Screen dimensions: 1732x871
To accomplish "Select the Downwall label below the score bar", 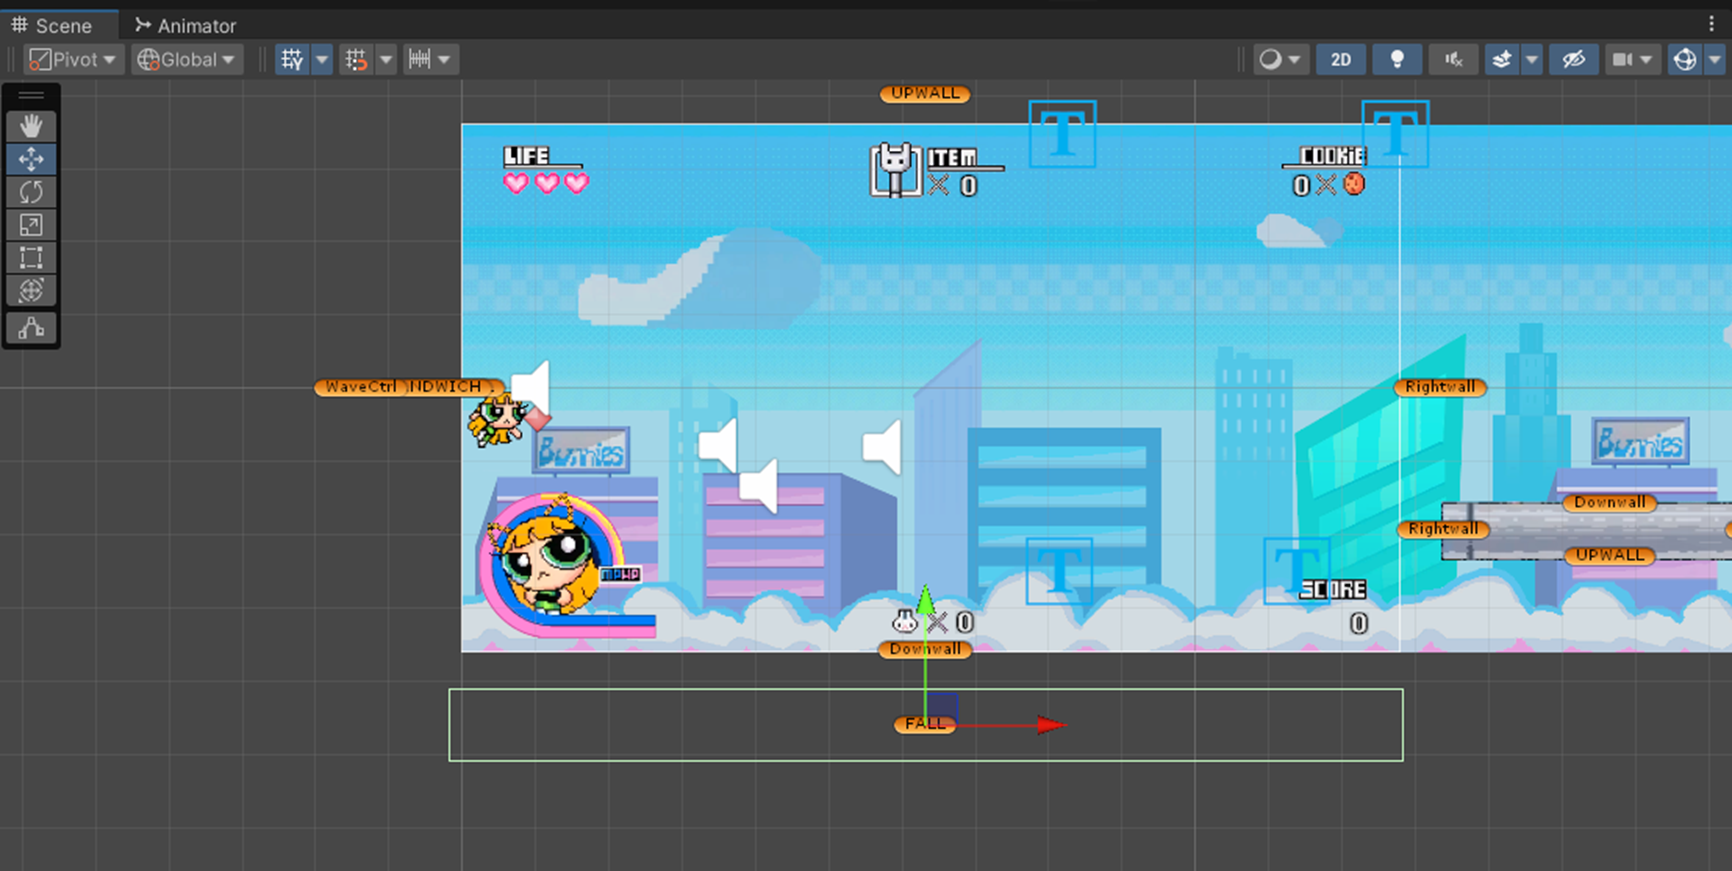I will point(925,649).
